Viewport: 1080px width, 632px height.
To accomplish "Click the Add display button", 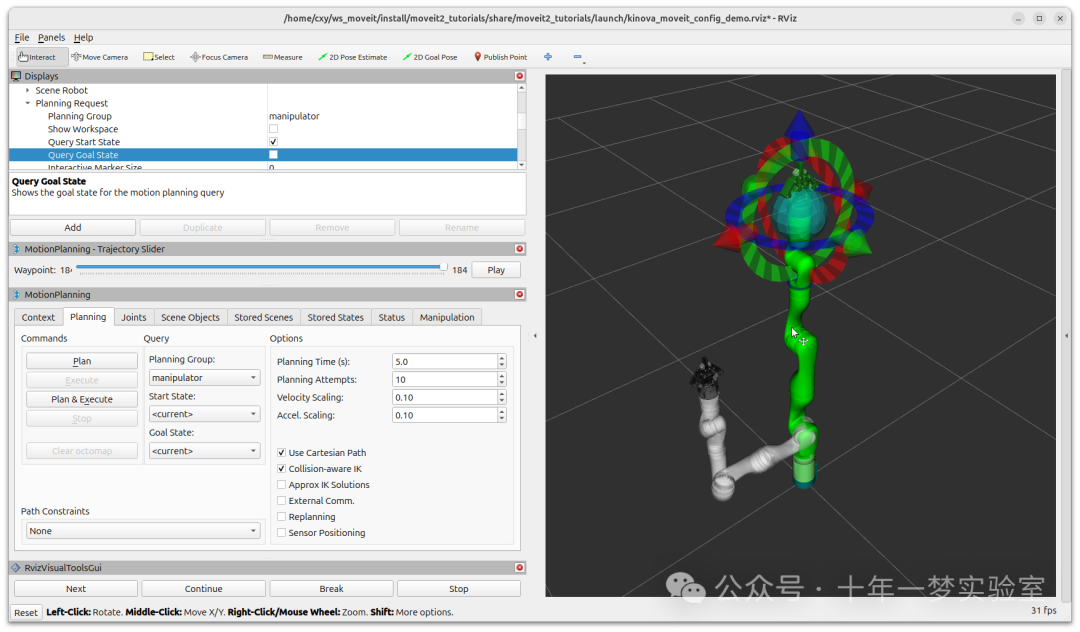I will pos(73,227).
